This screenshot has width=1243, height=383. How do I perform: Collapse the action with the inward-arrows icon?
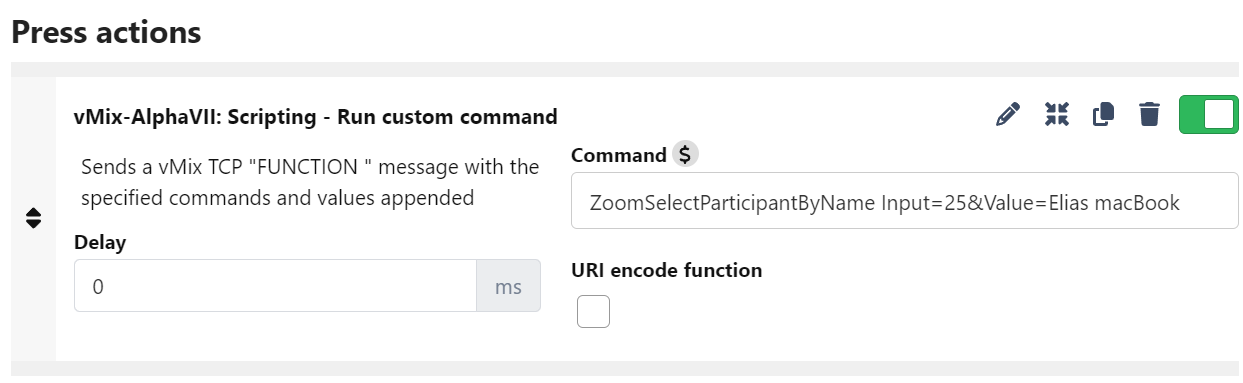[1056, 115]
